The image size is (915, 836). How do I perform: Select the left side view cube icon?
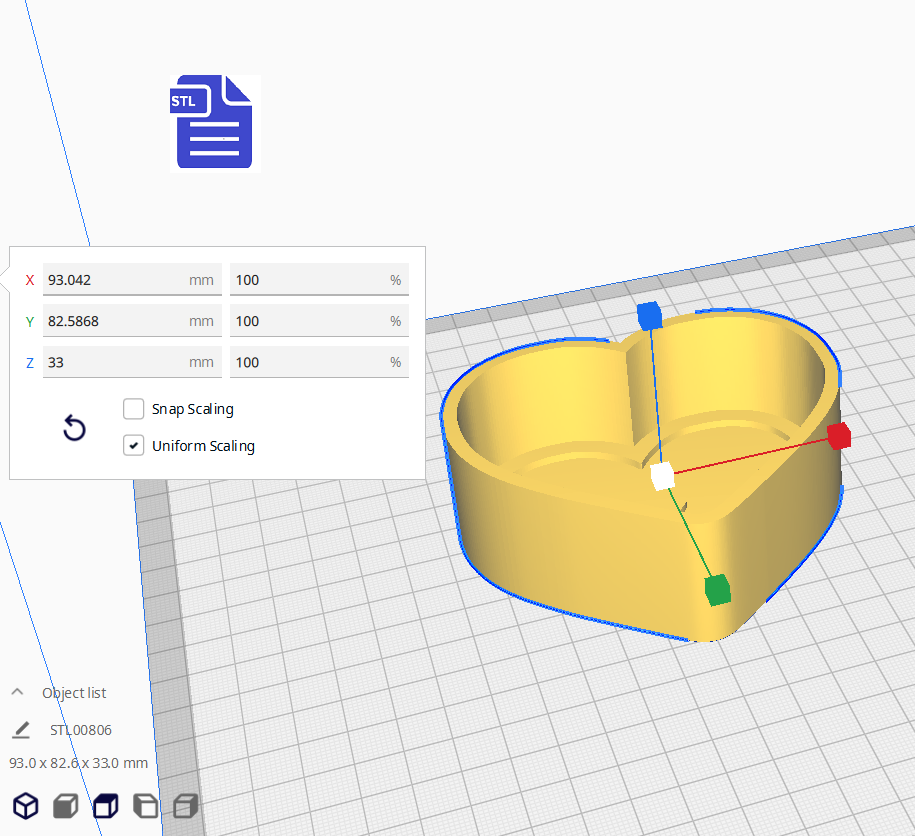[x=145, y=805]
